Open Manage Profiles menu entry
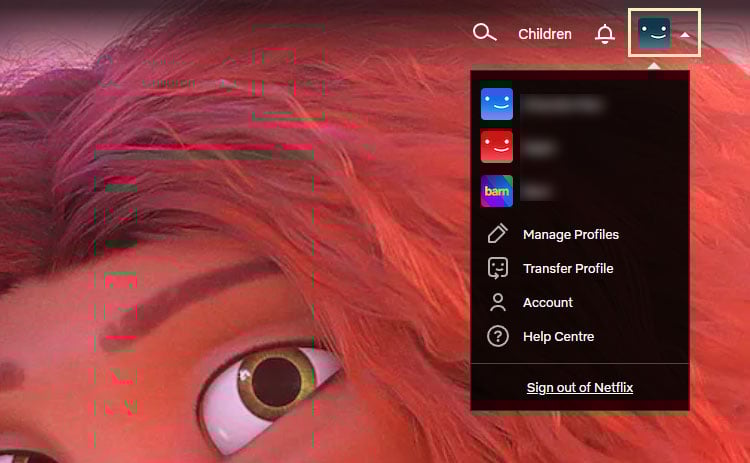This screenshot has height=463, width=750. point(571,234)
